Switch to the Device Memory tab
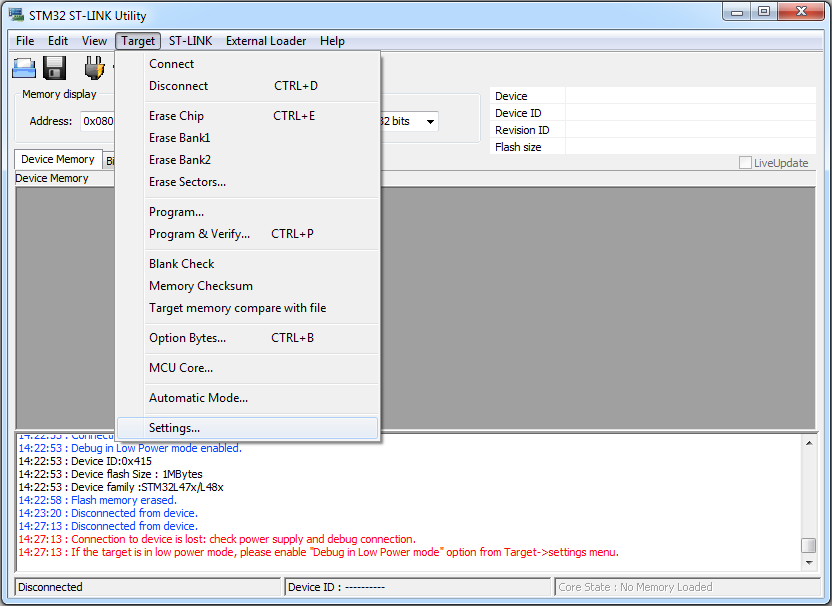832x606 pixels. click(x=58, y=159)
